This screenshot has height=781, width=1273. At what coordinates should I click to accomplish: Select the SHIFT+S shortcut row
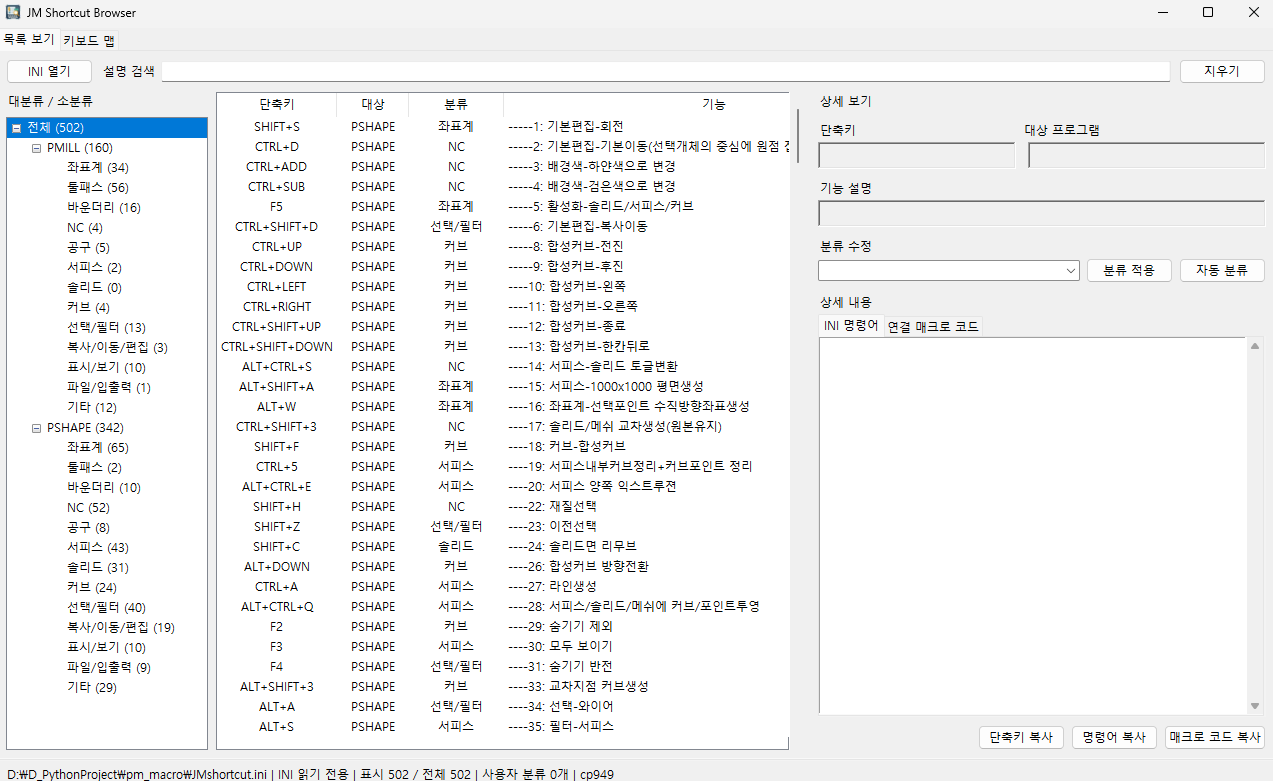click(503, 127)
